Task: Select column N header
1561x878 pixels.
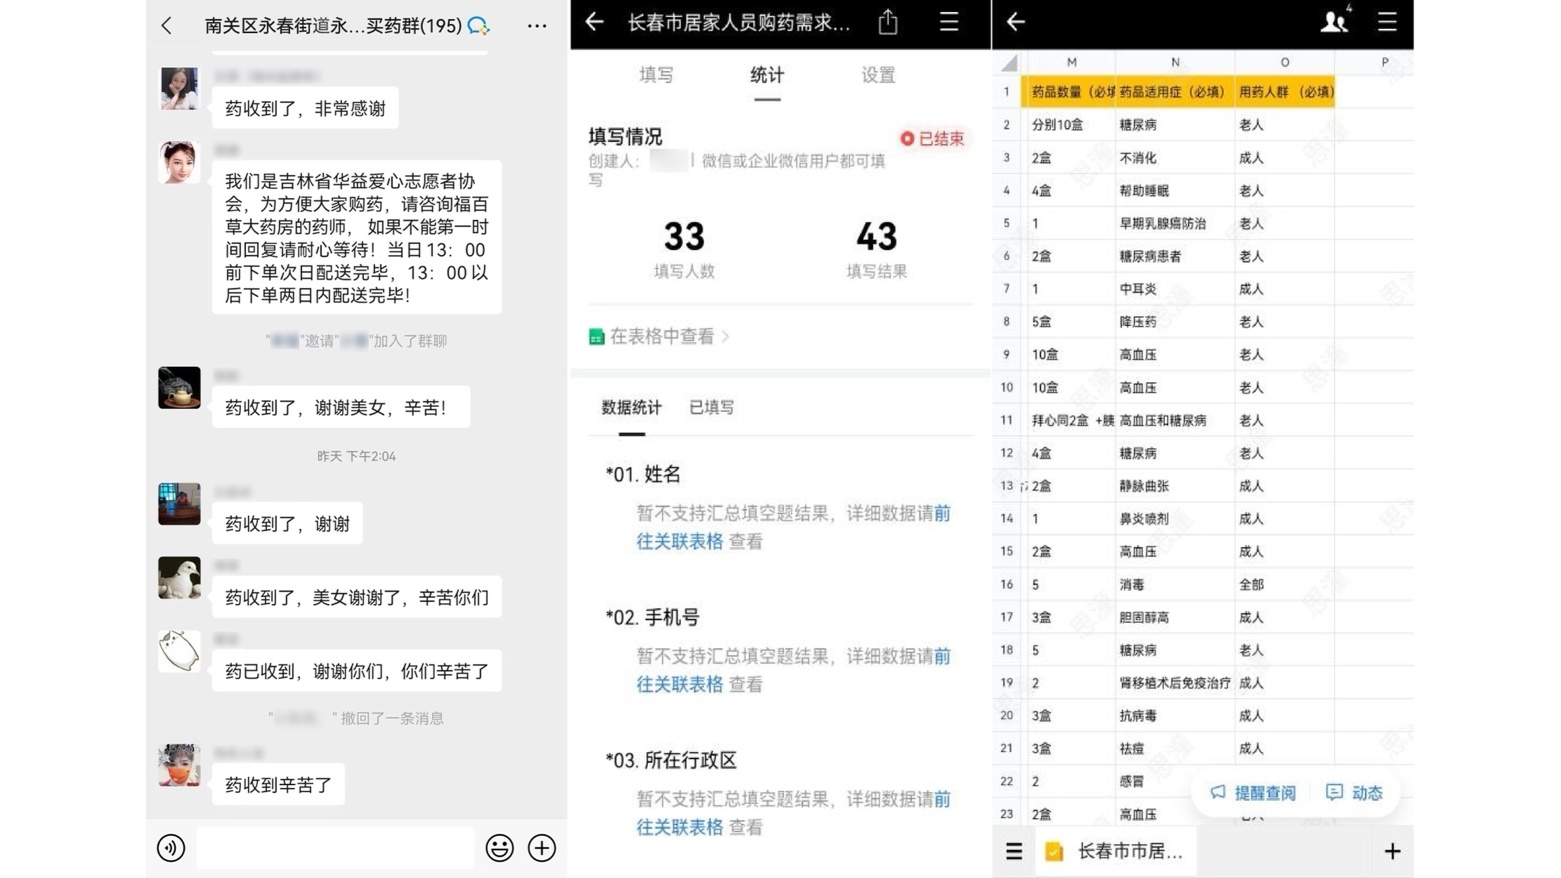Action: 1175,62
